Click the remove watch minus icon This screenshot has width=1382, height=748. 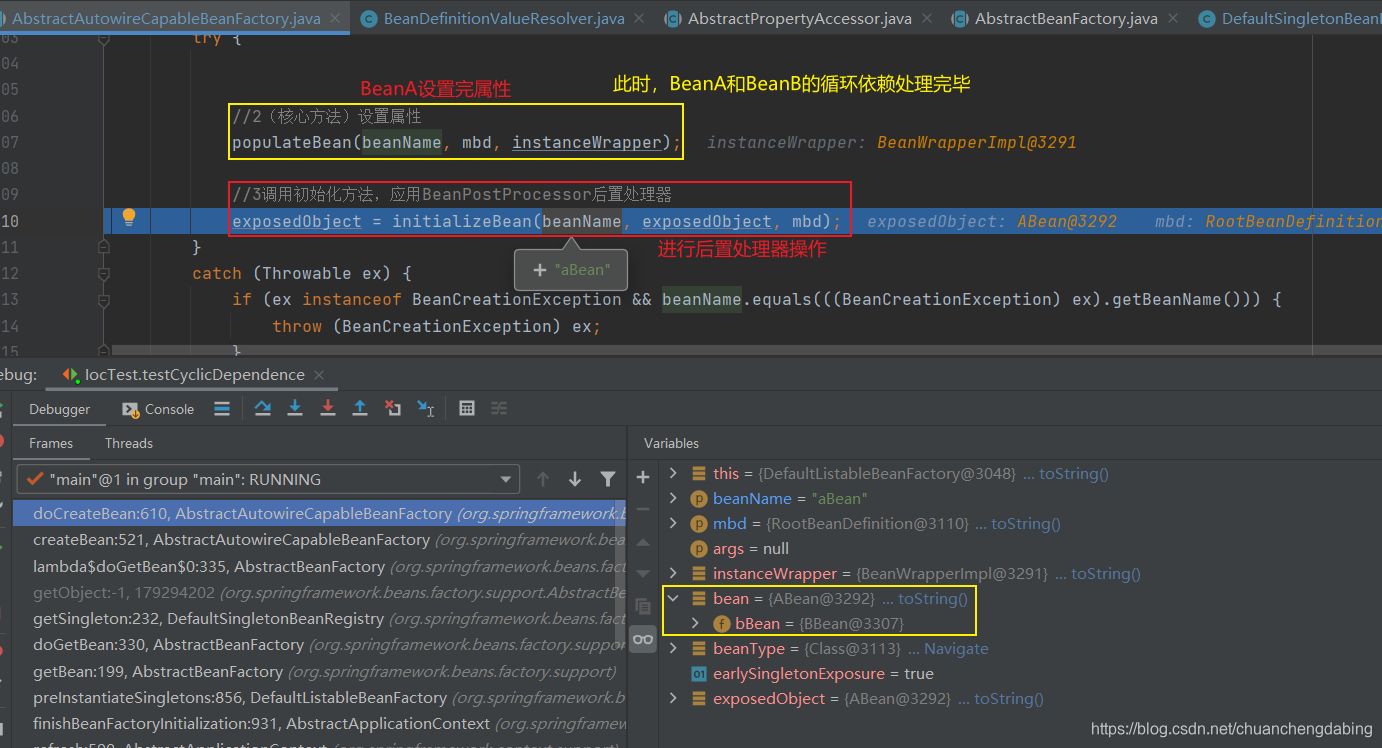point(643,509)
